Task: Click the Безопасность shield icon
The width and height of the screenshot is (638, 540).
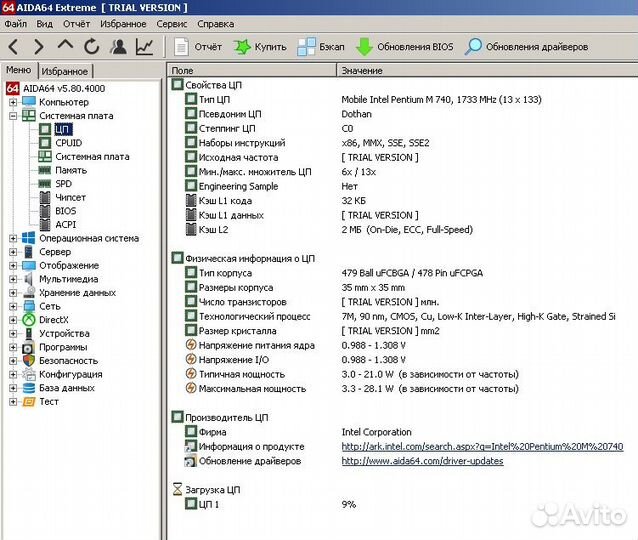Action: pyautogui.click(x=28, y=361)
